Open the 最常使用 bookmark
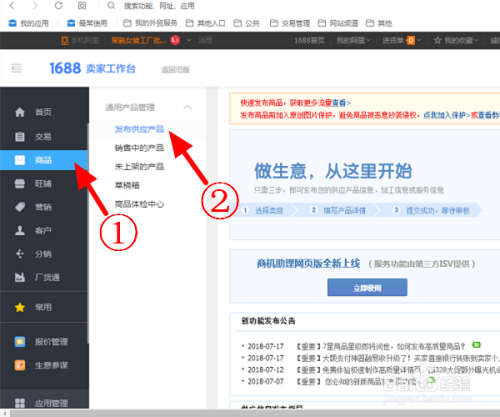This screenshot has width=500, height=417. (87, 23)
